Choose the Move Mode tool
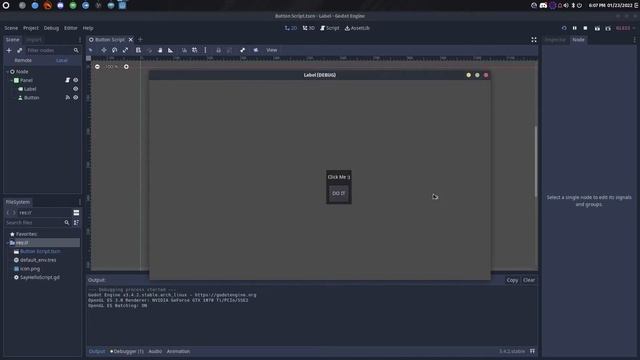This screenshot has height=360, width=640. coord(104,50)
